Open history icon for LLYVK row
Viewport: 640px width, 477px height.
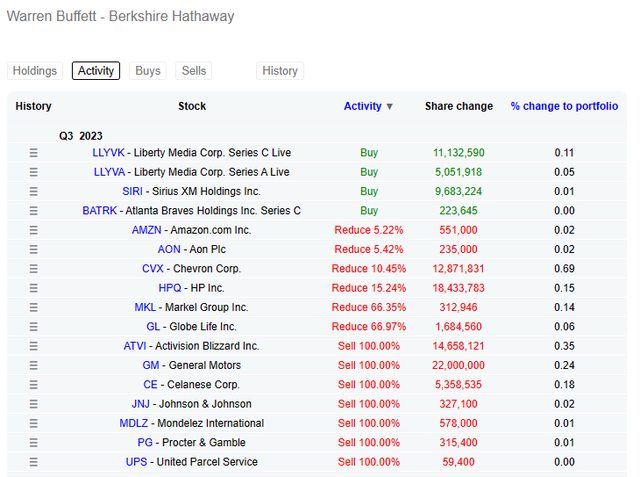pos(33,153)
